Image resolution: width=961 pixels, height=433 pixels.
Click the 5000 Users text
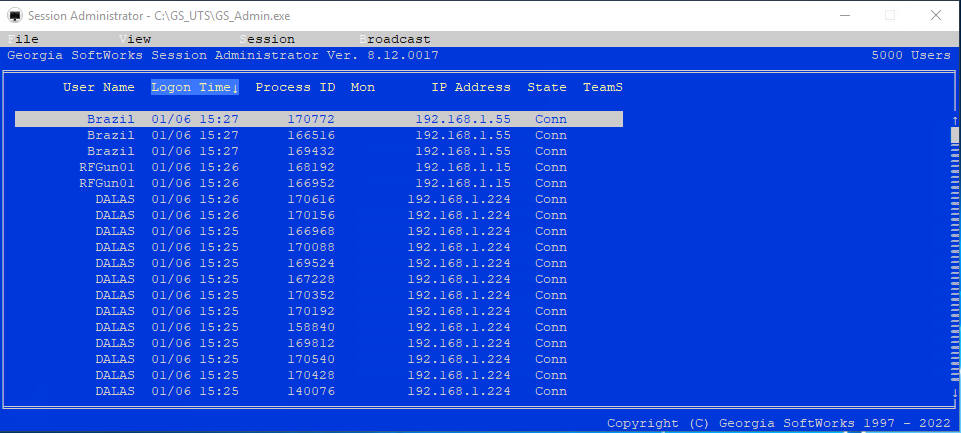pos(911,55)
